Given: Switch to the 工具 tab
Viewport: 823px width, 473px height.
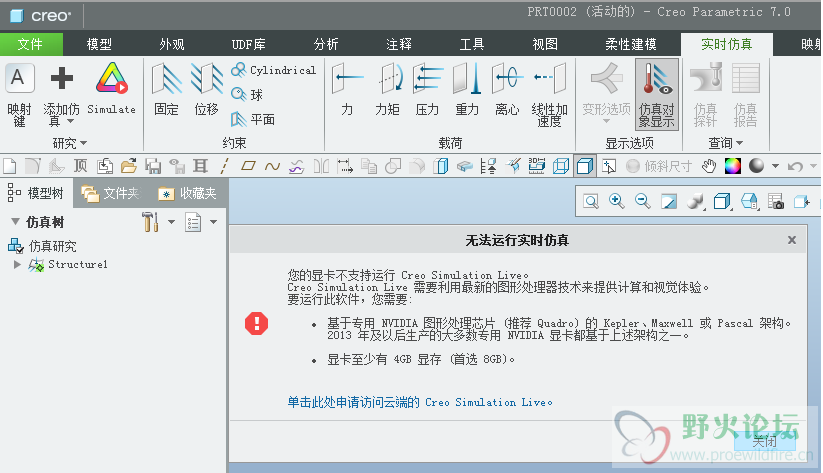Looking at the screenshot, I should [472, 44].
